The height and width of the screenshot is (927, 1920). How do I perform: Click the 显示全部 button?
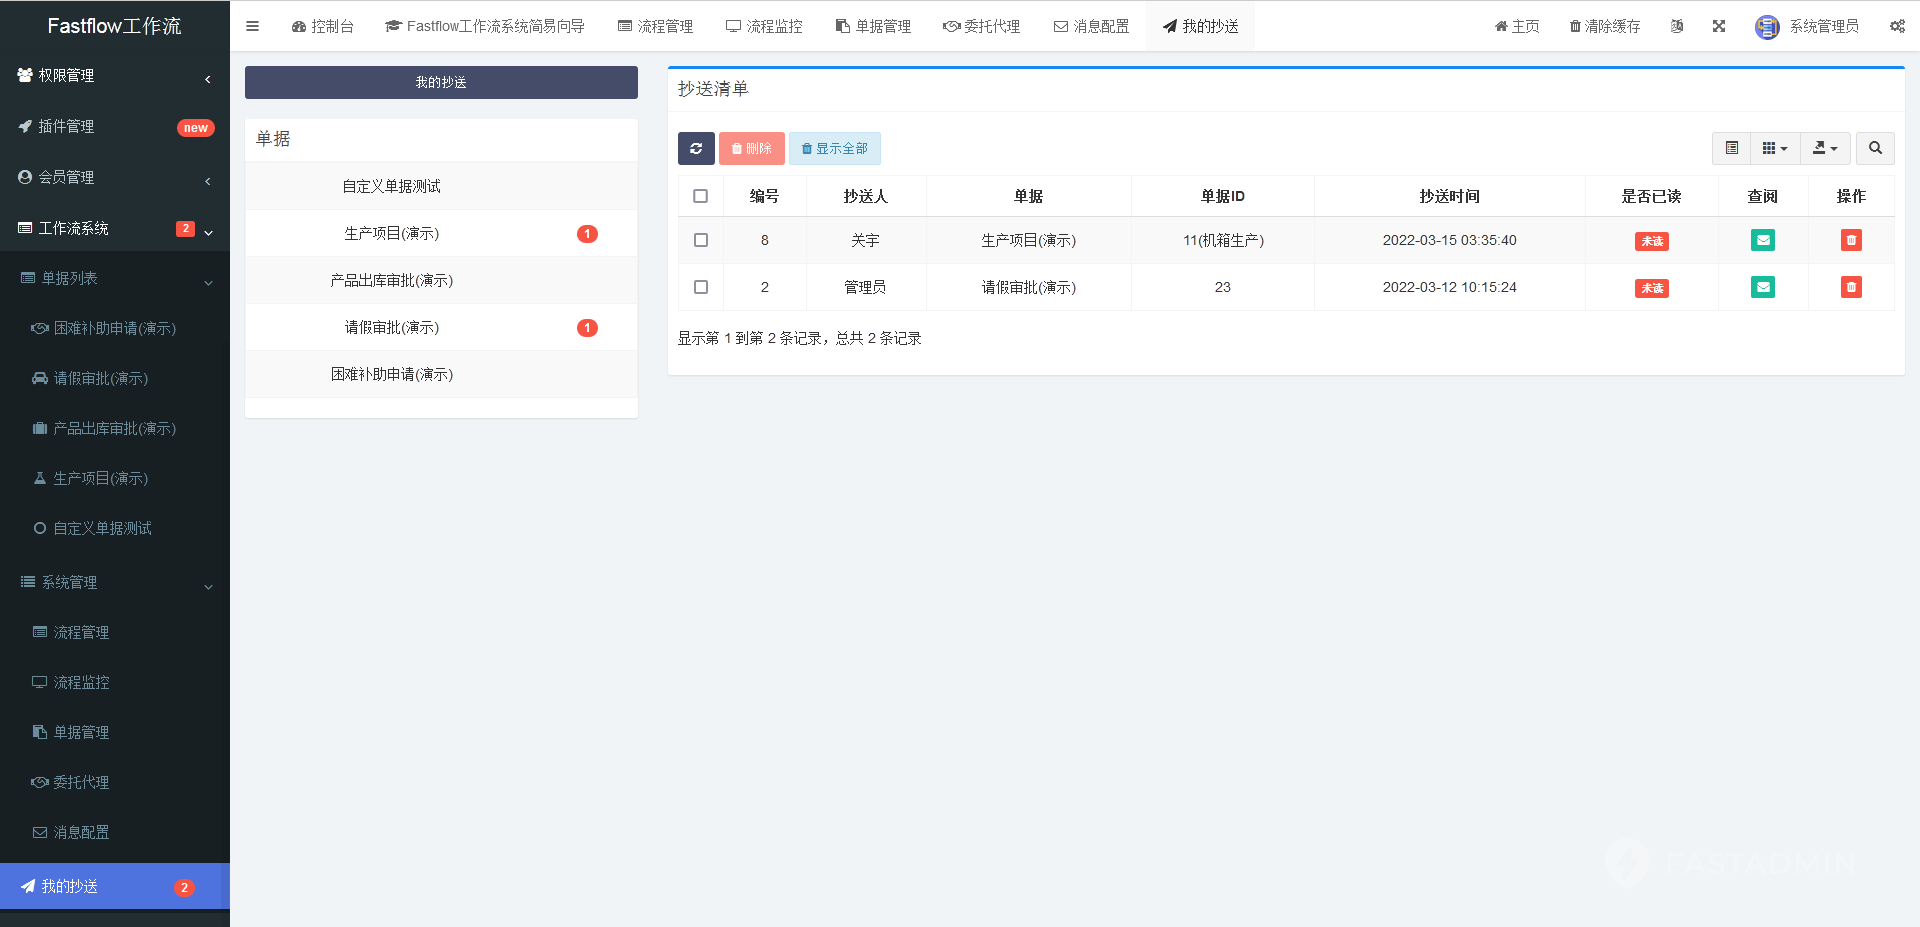point(835,148)
